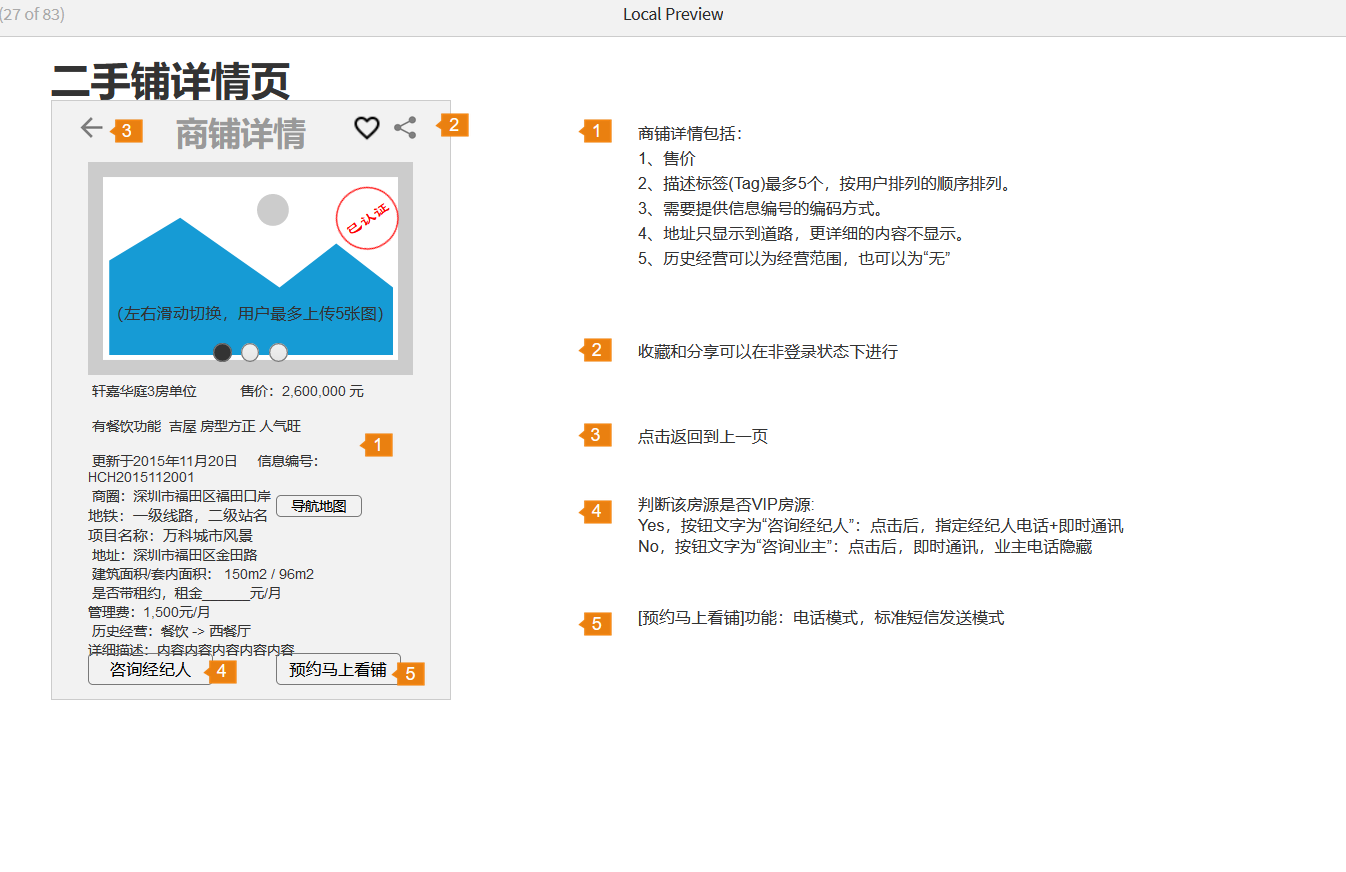
Task: Click the 详细描述 content line
Action: click(191, 650)
